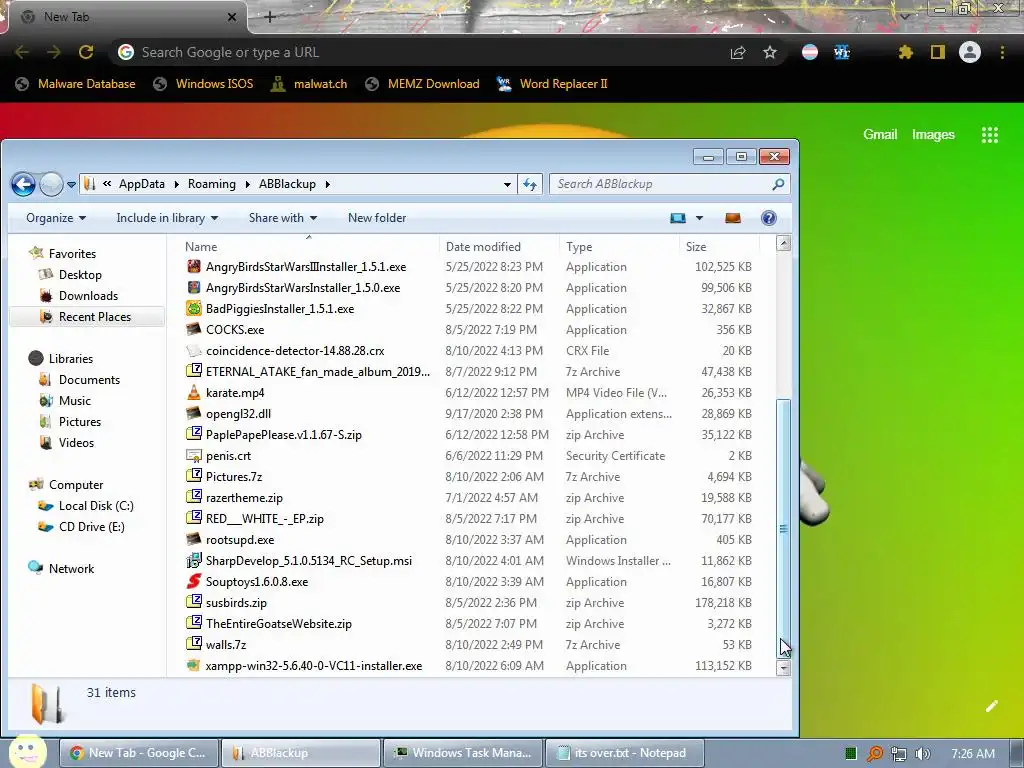Select the opengl32.dll file
Viewport: 1024px width, 768px height.
click(x=238, y=414)
